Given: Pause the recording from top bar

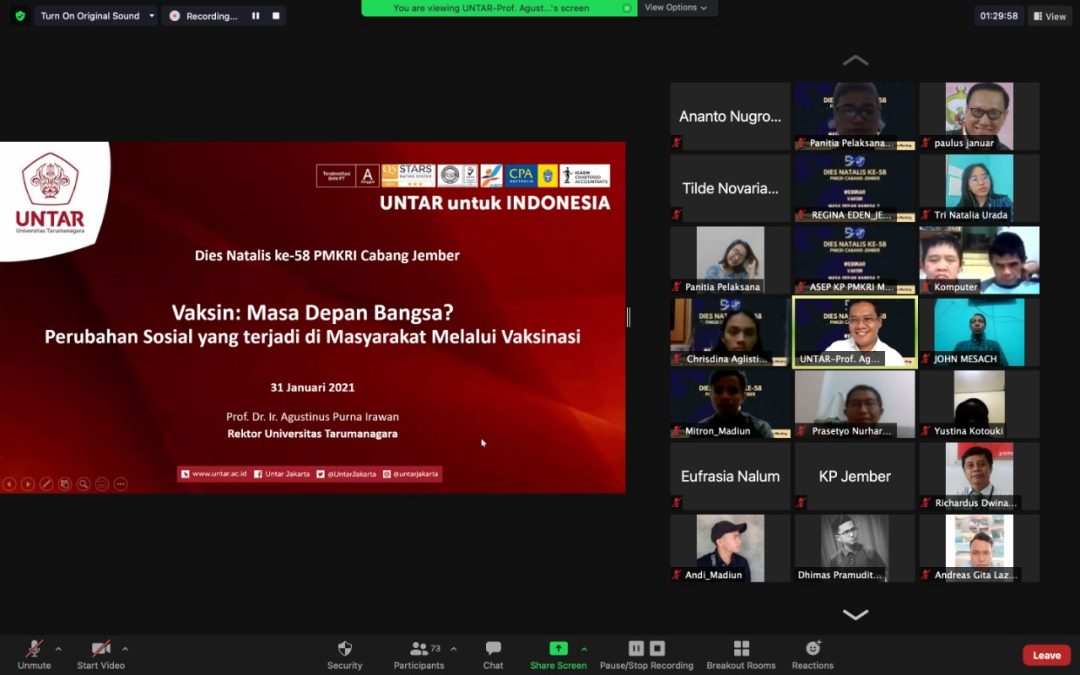Looking at the screenshot, I should coord(256,16).
